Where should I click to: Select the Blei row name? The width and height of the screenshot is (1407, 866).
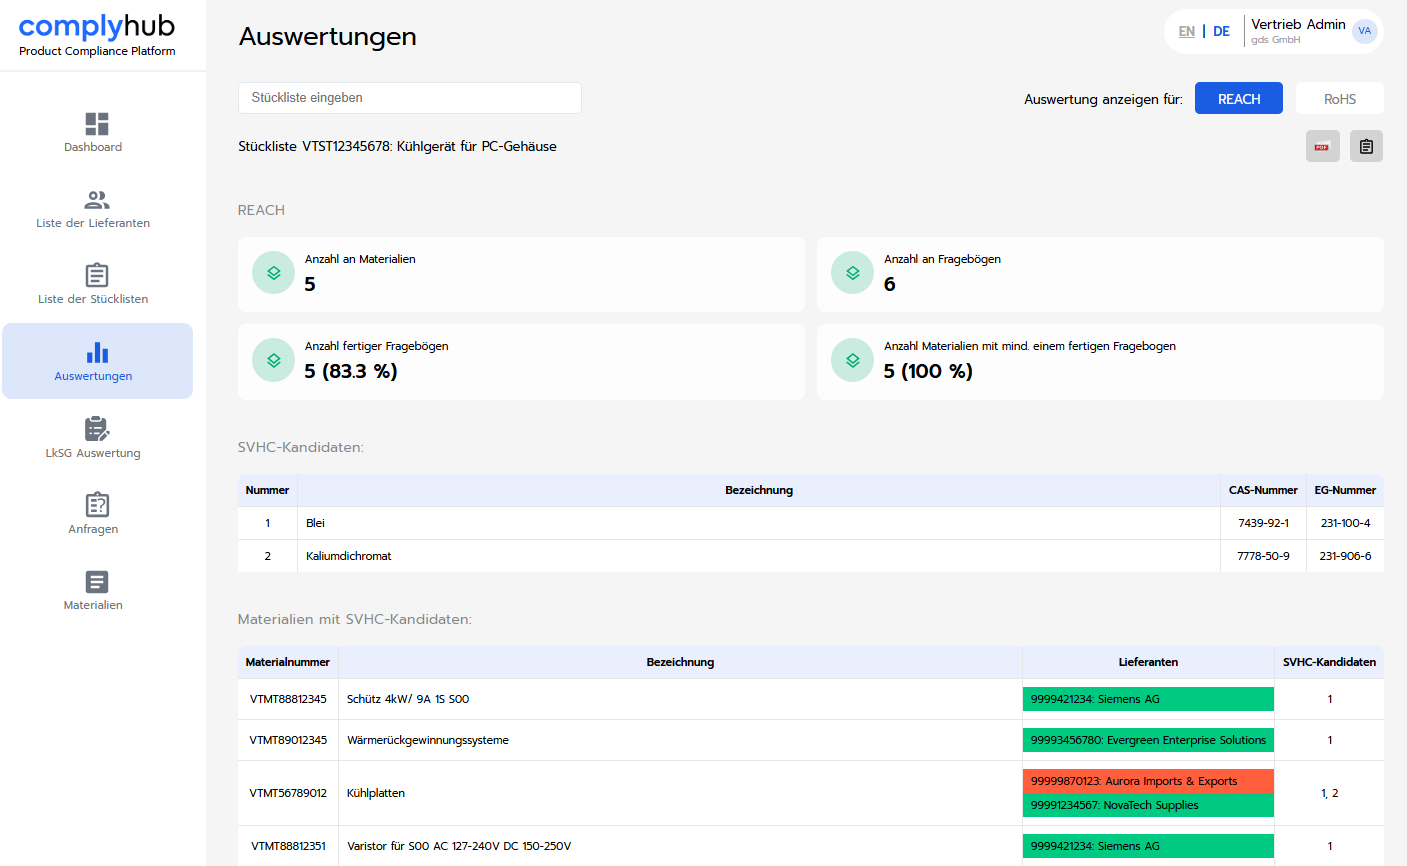(x=316, y=523)
